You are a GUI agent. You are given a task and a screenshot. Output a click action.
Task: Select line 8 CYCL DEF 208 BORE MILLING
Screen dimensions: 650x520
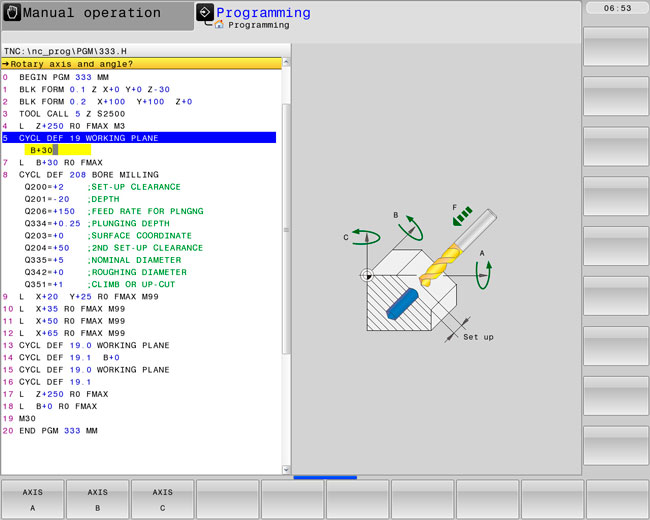(x=80, y=175)
